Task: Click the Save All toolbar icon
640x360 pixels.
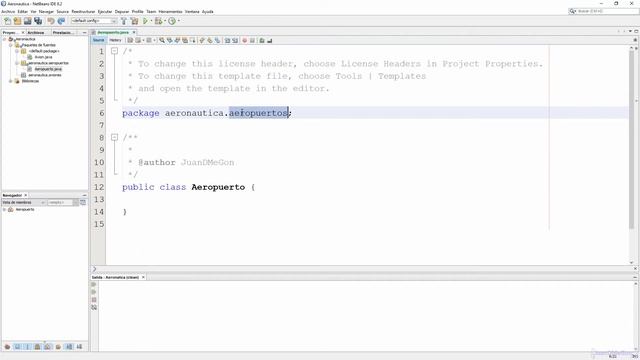Action: (38, 21)
